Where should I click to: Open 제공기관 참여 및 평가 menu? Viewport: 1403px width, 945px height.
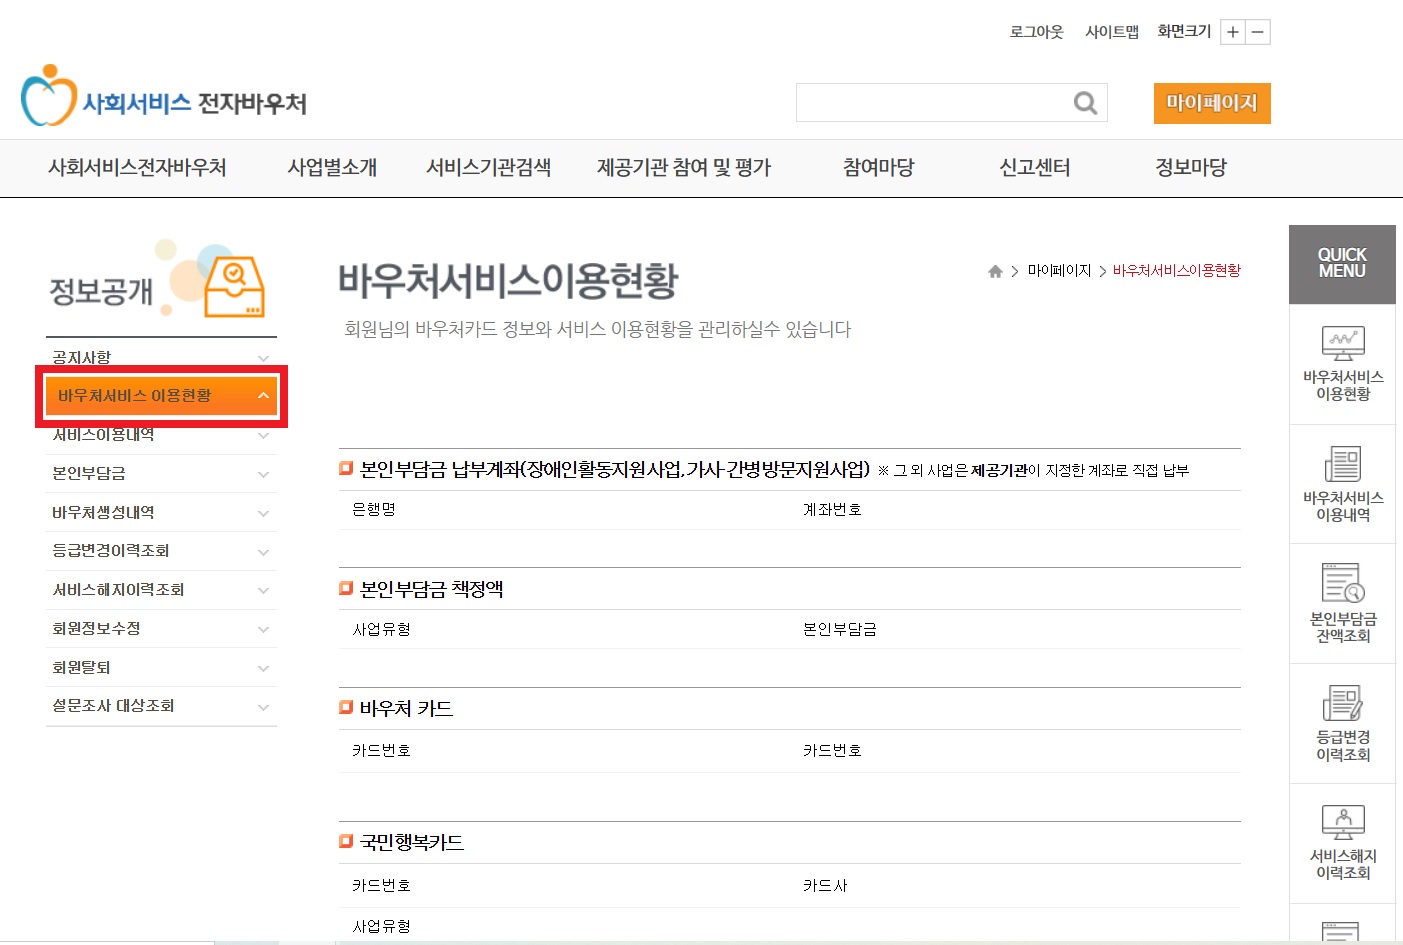pos(684,168)
